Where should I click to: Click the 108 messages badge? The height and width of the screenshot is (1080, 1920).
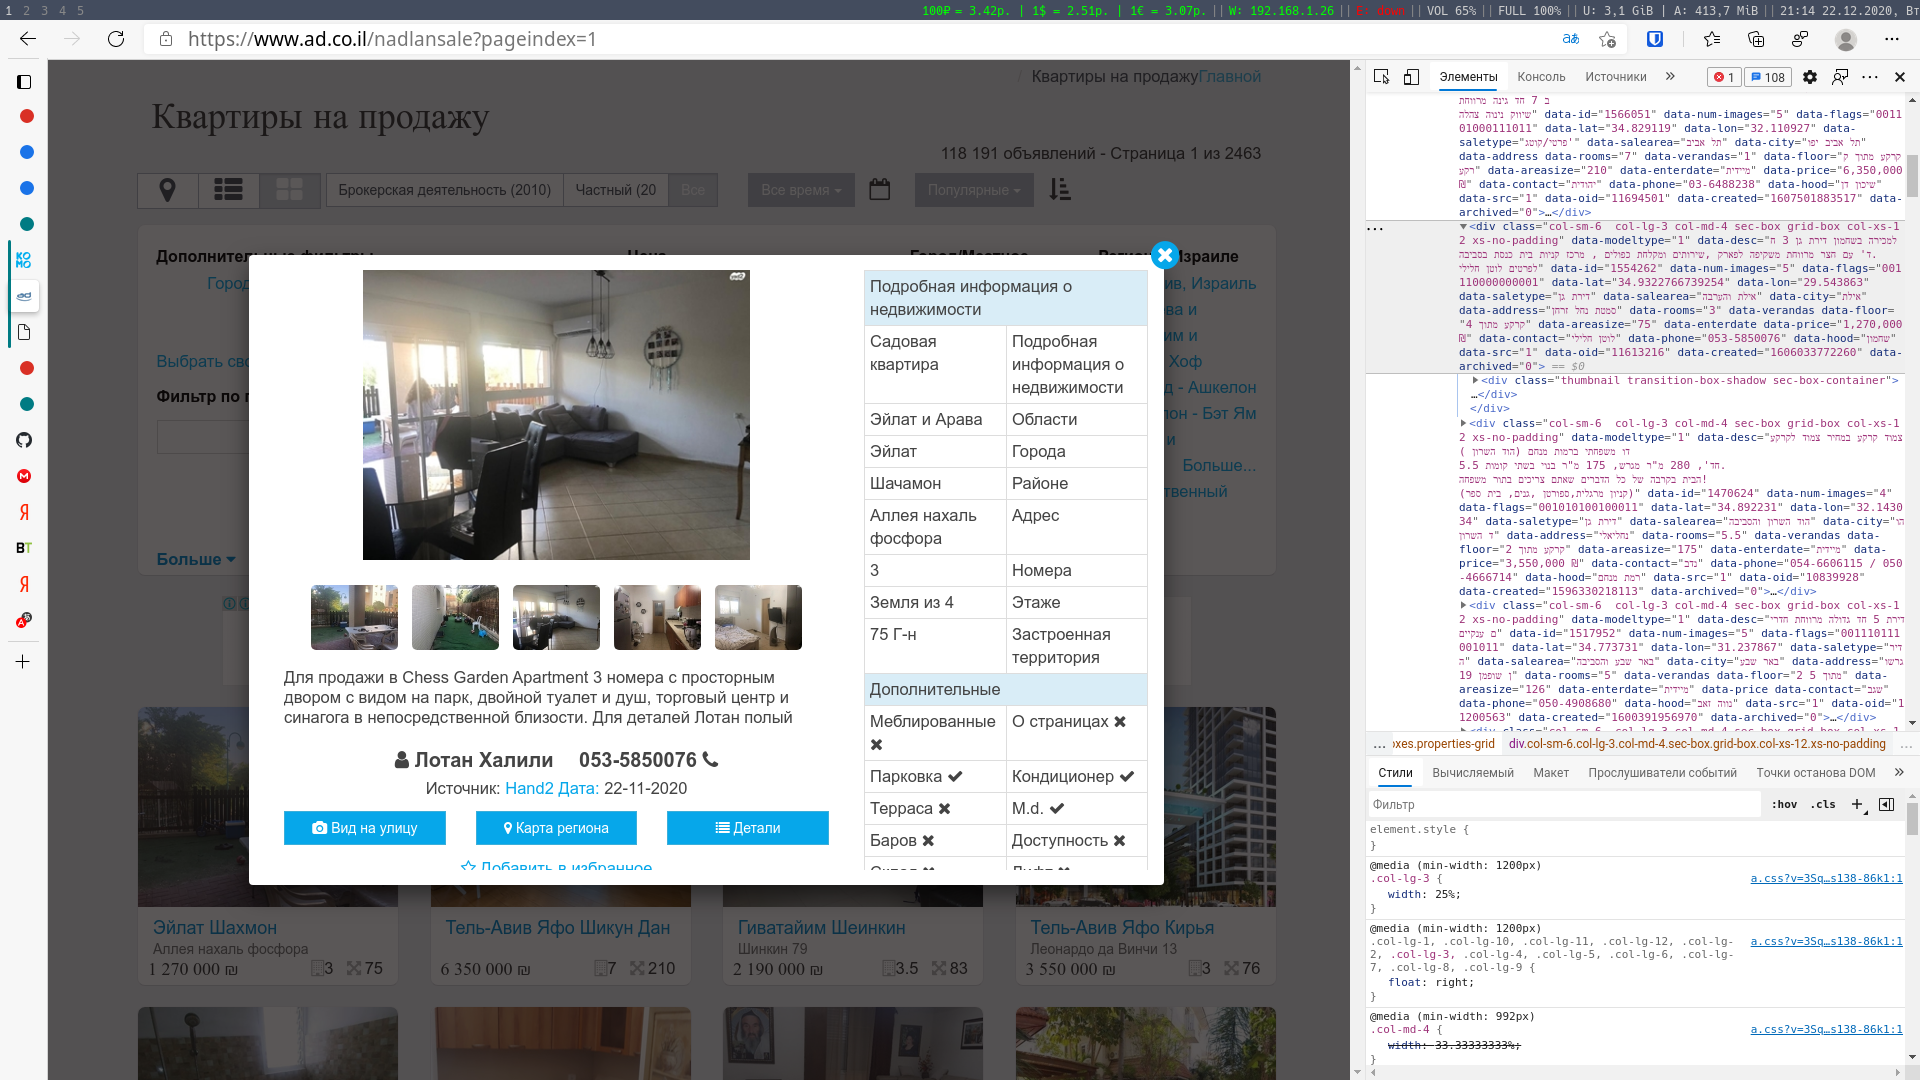click(1769, 77)
